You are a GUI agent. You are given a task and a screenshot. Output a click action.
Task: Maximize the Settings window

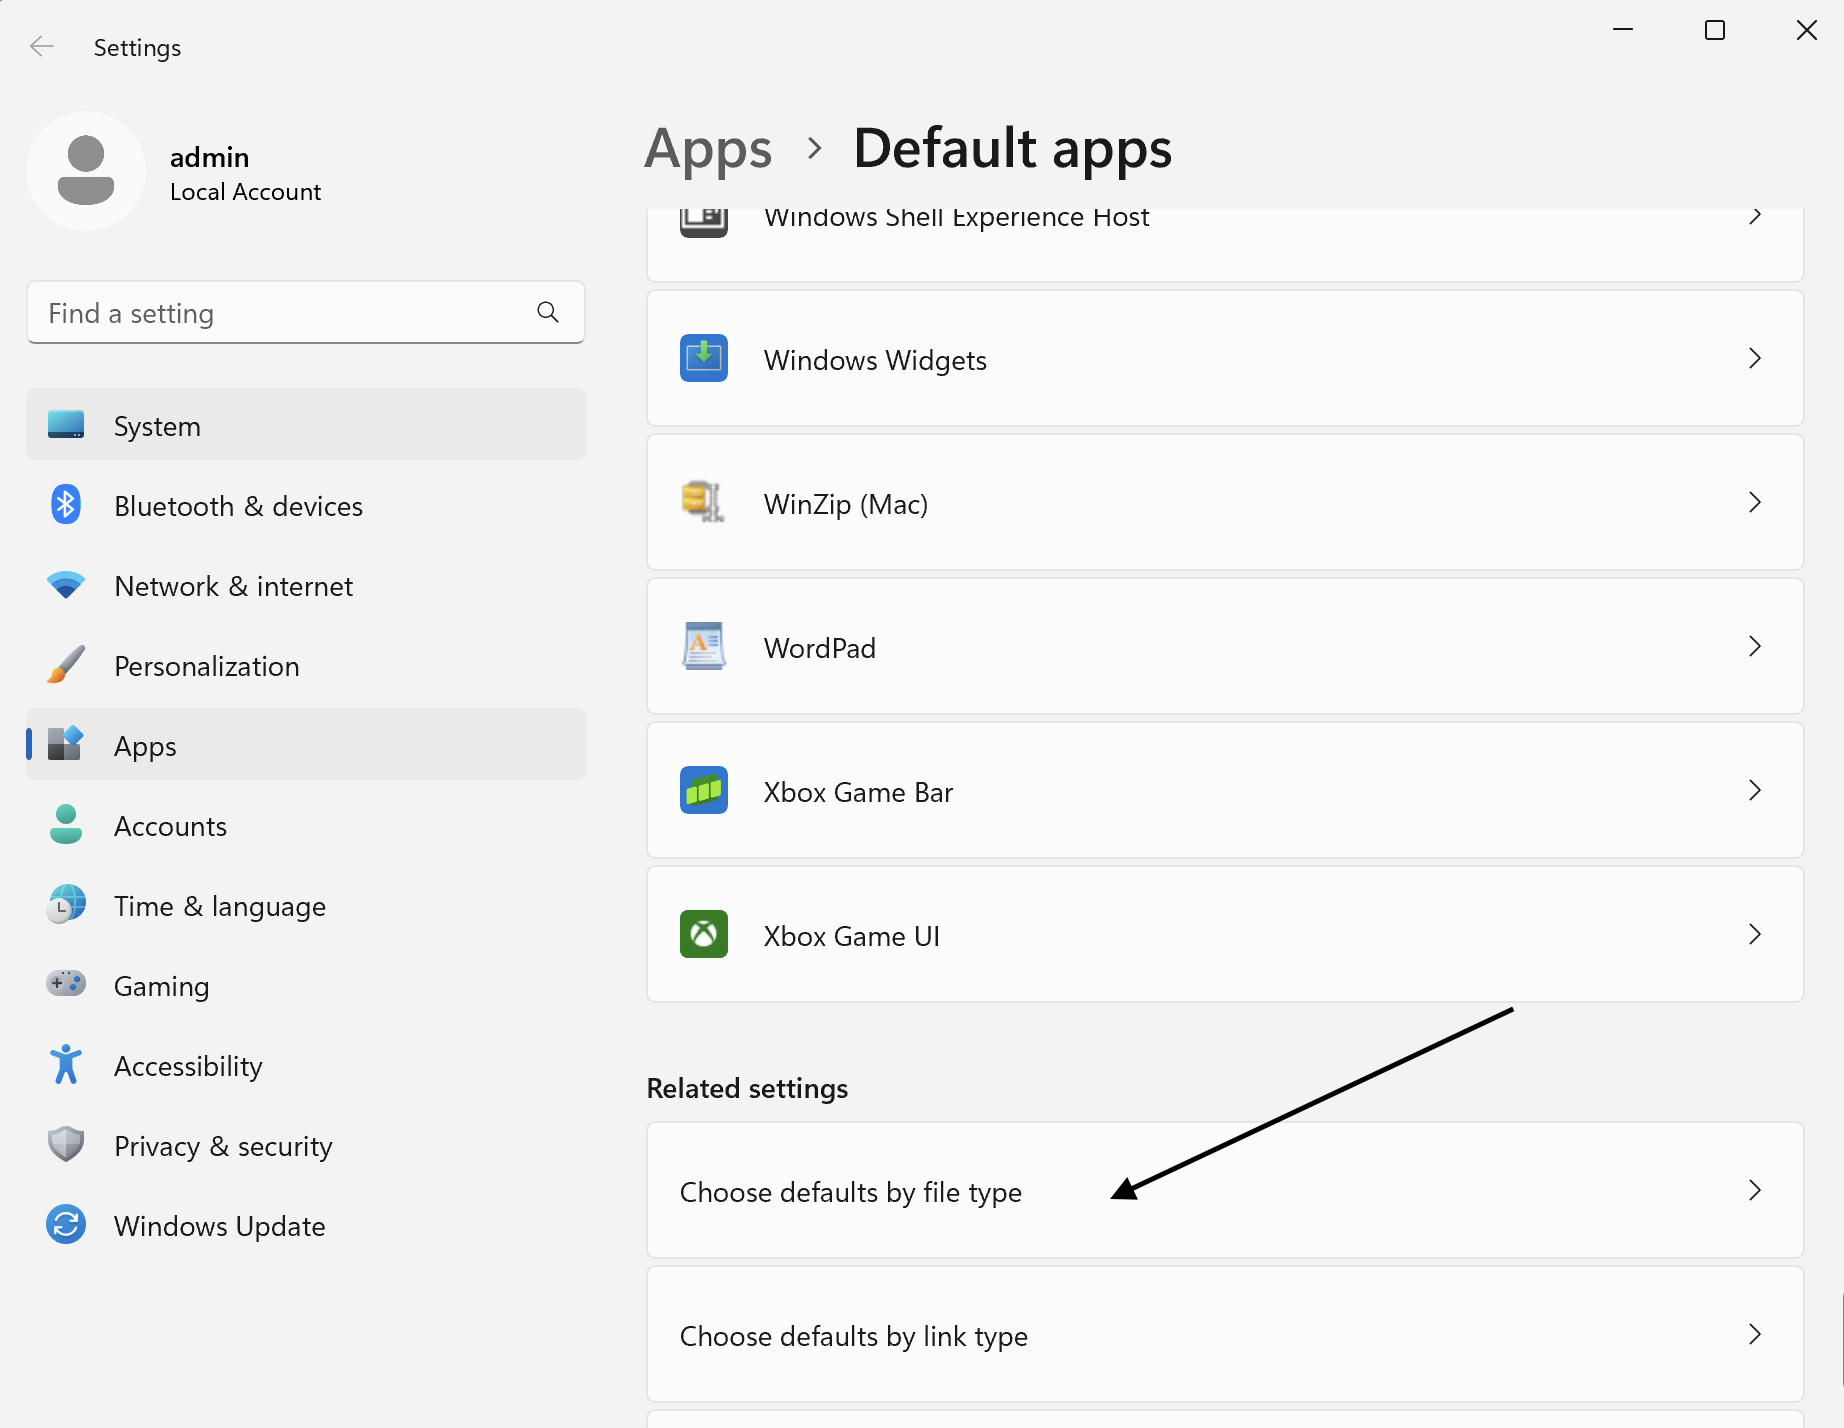(x=1715, y=30)
